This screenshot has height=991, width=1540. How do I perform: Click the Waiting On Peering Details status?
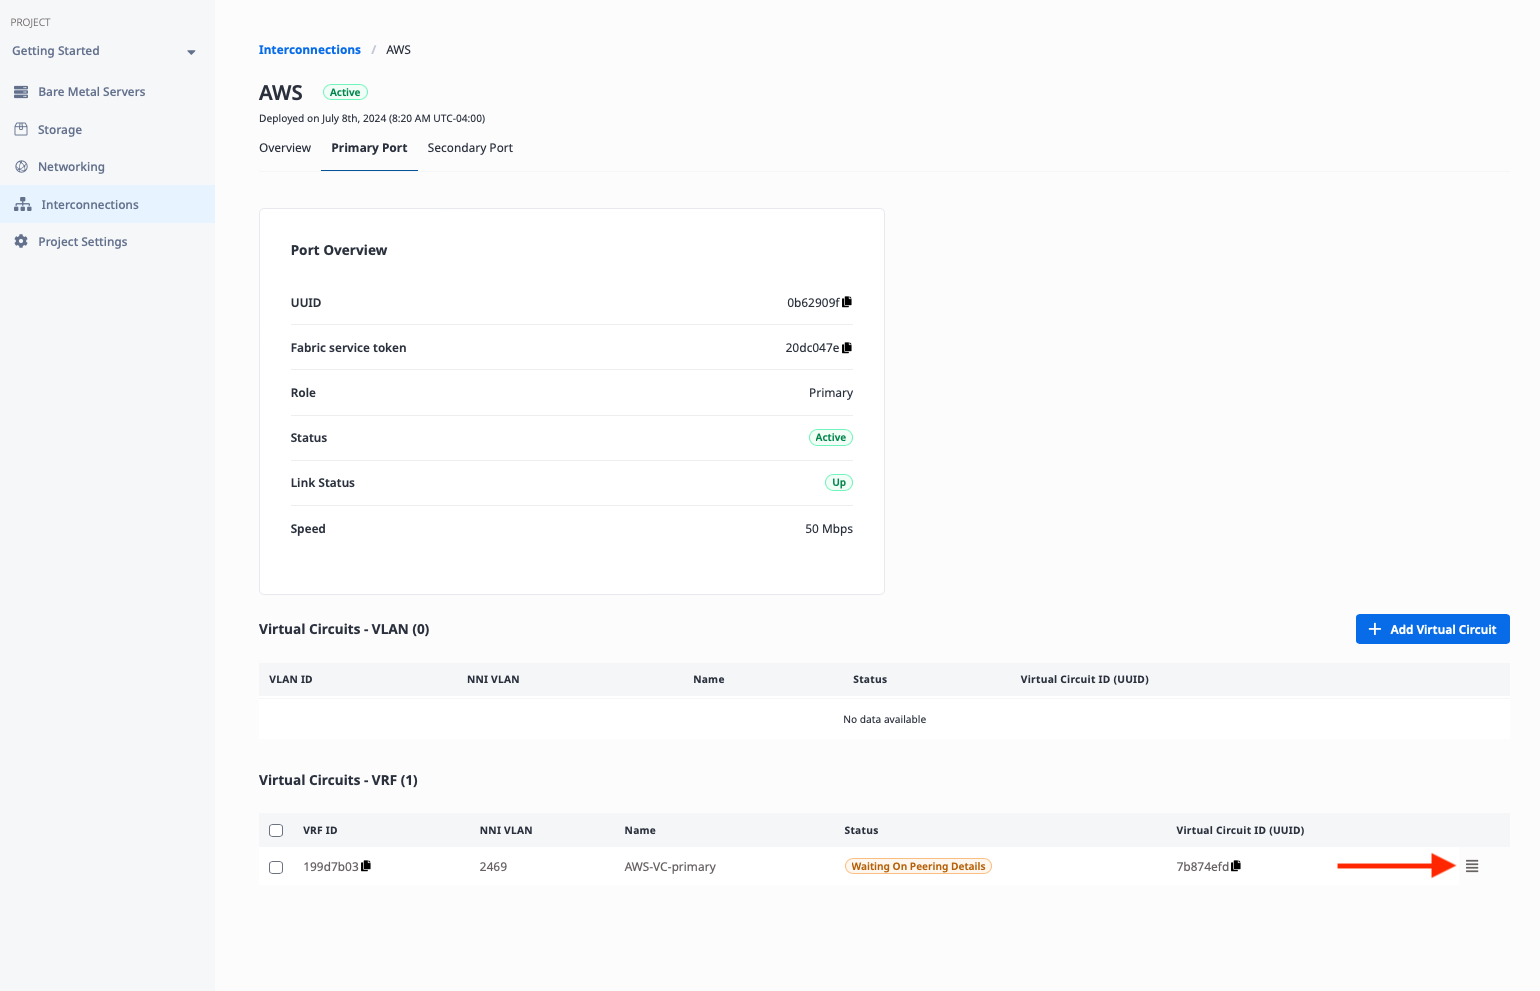pyautogui.click(x=918, y=866)
